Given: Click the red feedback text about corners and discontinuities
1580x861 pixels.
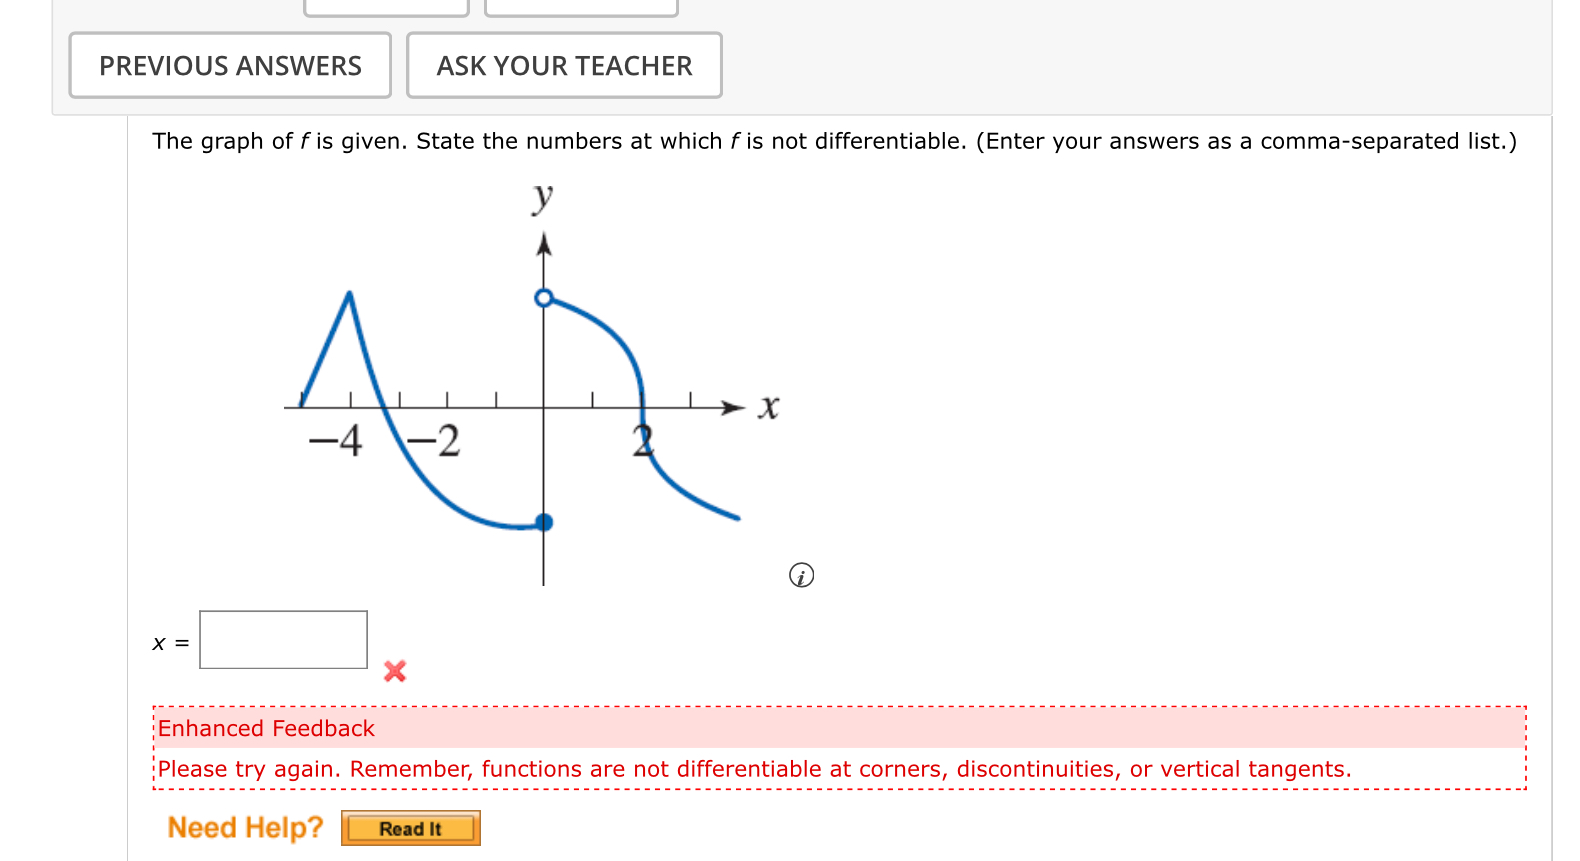Looking at the screenshot, I should click(755, 769).
